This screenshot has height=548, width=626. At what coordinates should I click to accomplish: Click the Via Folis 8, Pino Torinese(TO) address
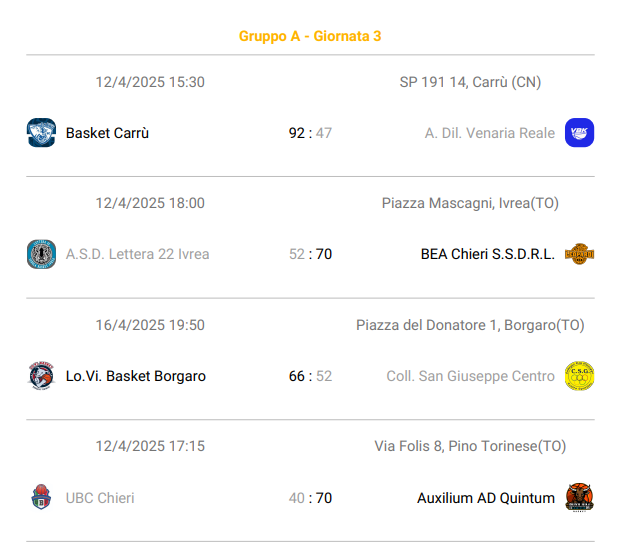(x=470, y=446)
